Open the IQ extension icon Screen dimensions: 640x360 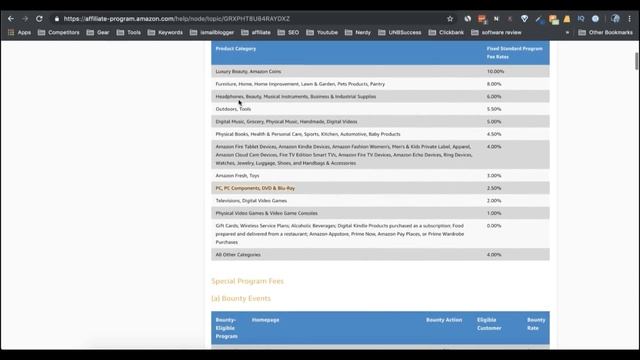581,19
